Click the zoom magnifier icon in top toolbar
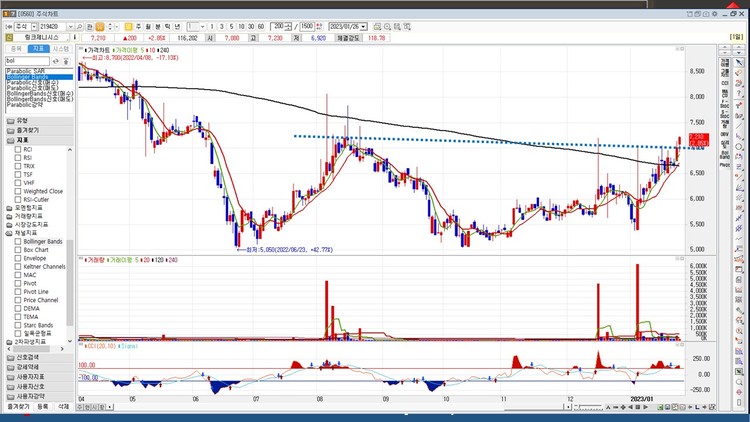Screen dimensions: 750x422 (x=387, y=27)
